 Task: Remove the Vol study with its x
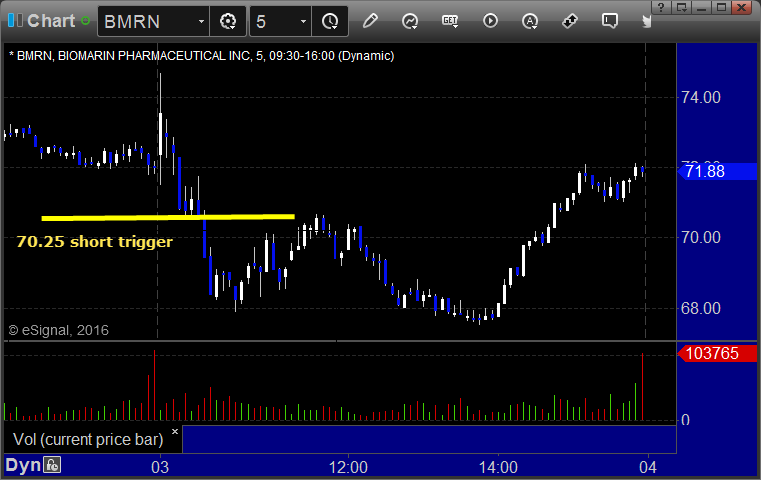(175, 431)
